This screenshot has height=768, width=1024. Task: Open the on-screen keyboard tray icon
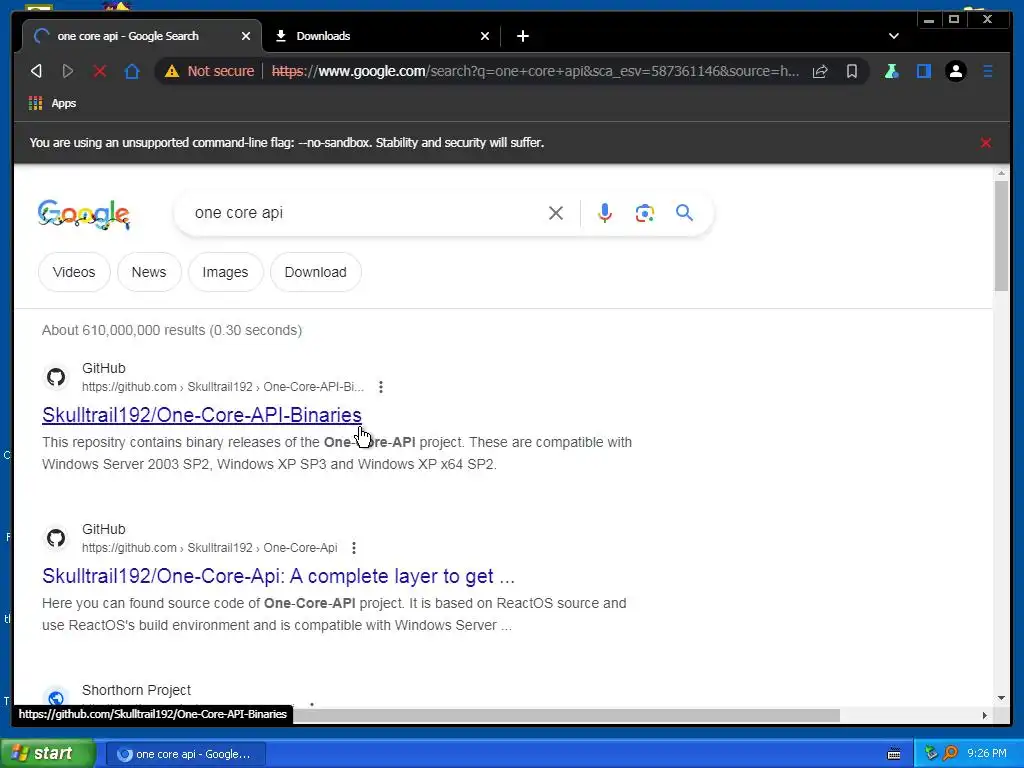tap(894, 754)
